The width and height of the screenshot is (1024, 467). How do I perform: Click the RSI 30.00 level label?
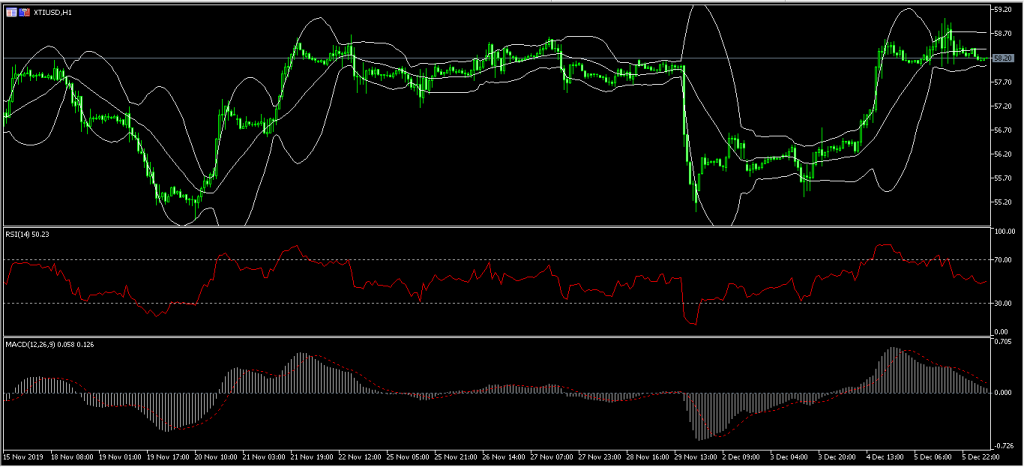[1002, 303]
